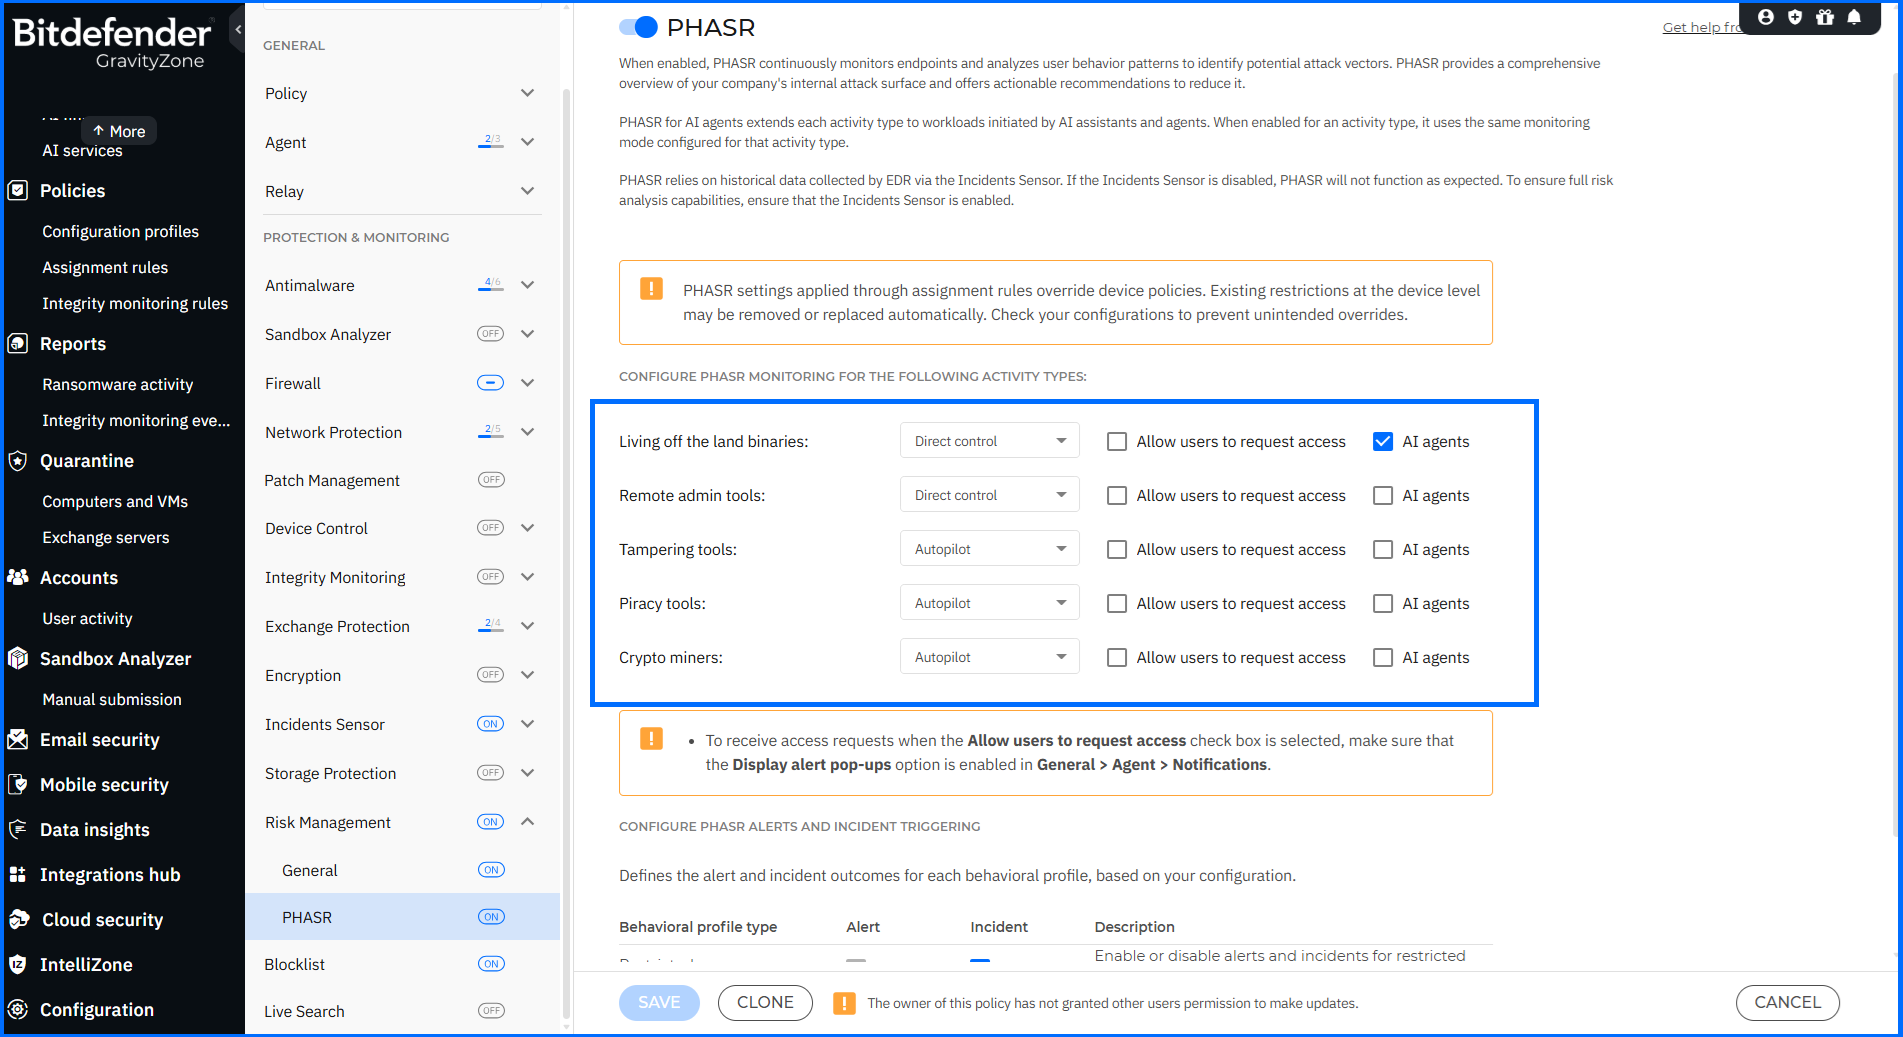Screen dimensions: 1903x1037
Task: Open the gift icon in top bar
Action: [x=1825, y=17]
